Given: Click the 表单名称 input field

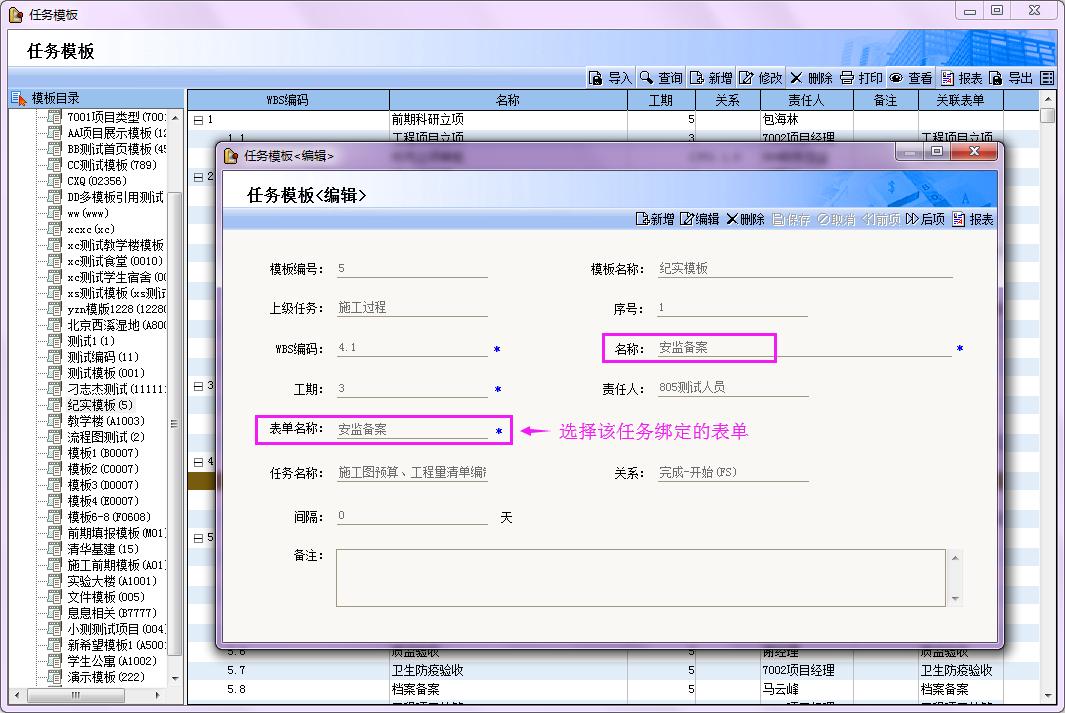Looking at the screenshot, I should click(412, 430).
